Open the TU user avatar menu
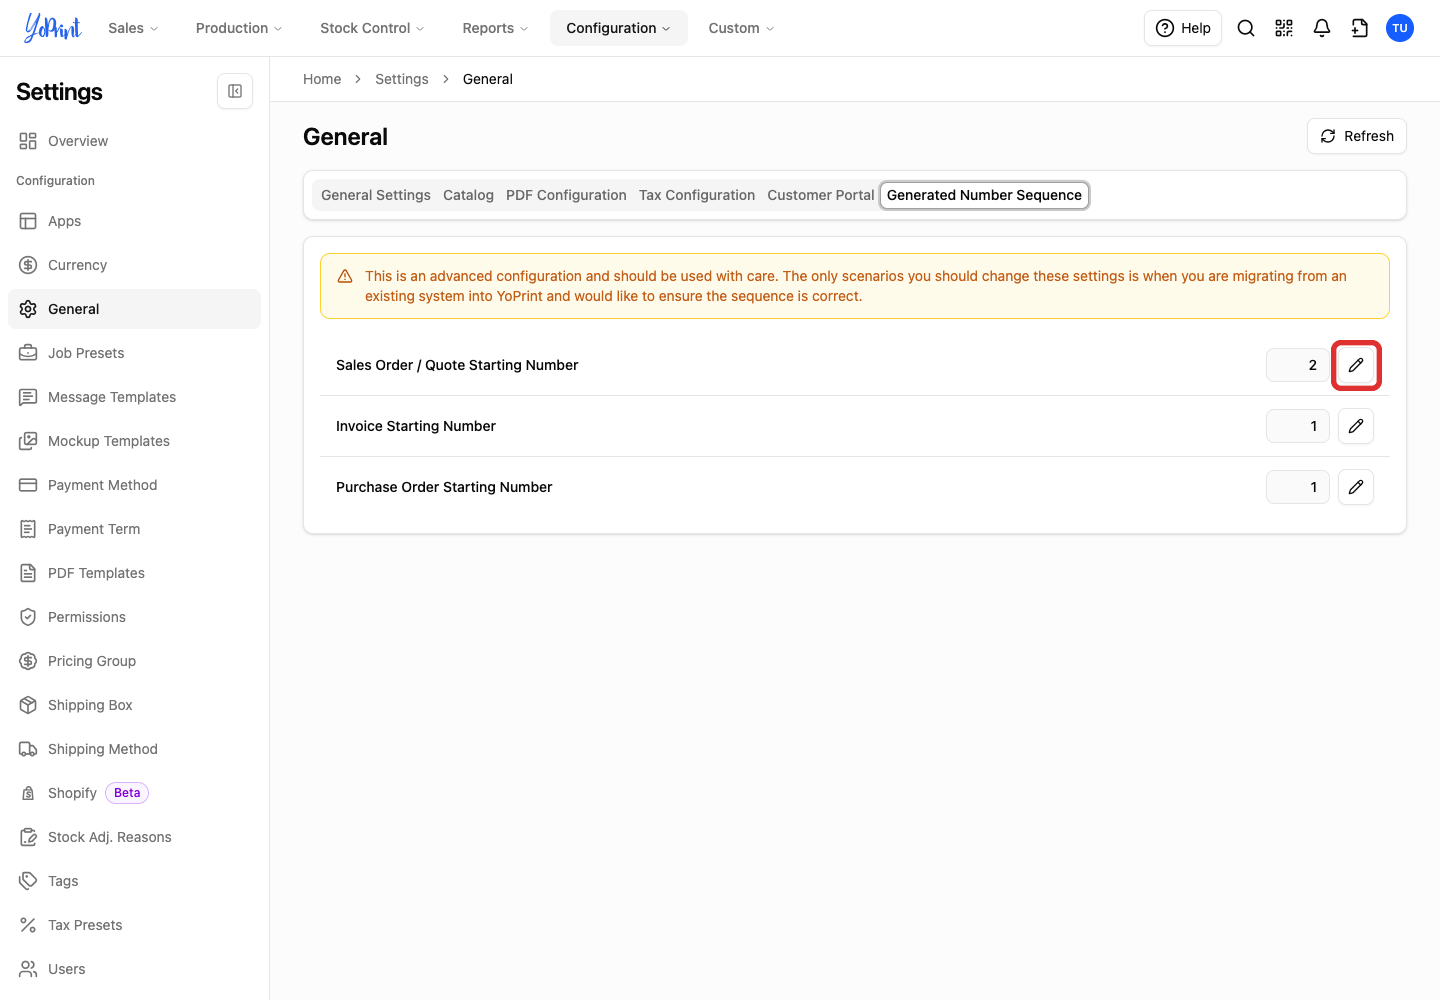Screen dimensions: 1440x1000 (x=1400, y=28)
